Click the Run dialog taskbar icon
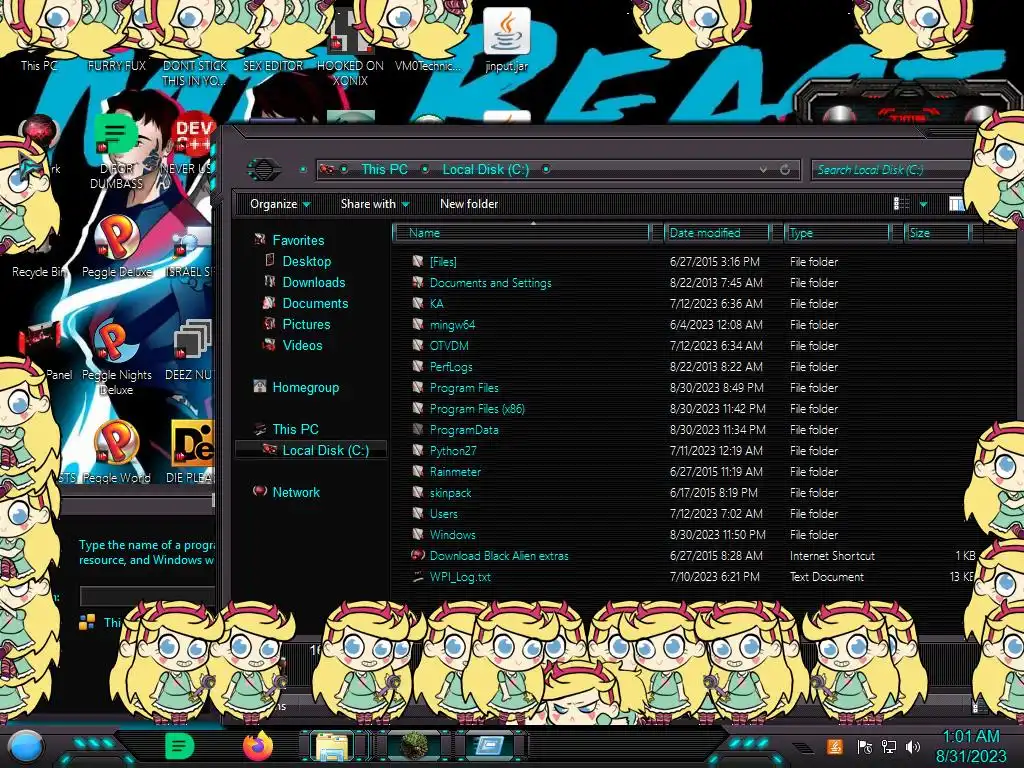This screenshot has height=768, width=1024. [x=490, y=746]
